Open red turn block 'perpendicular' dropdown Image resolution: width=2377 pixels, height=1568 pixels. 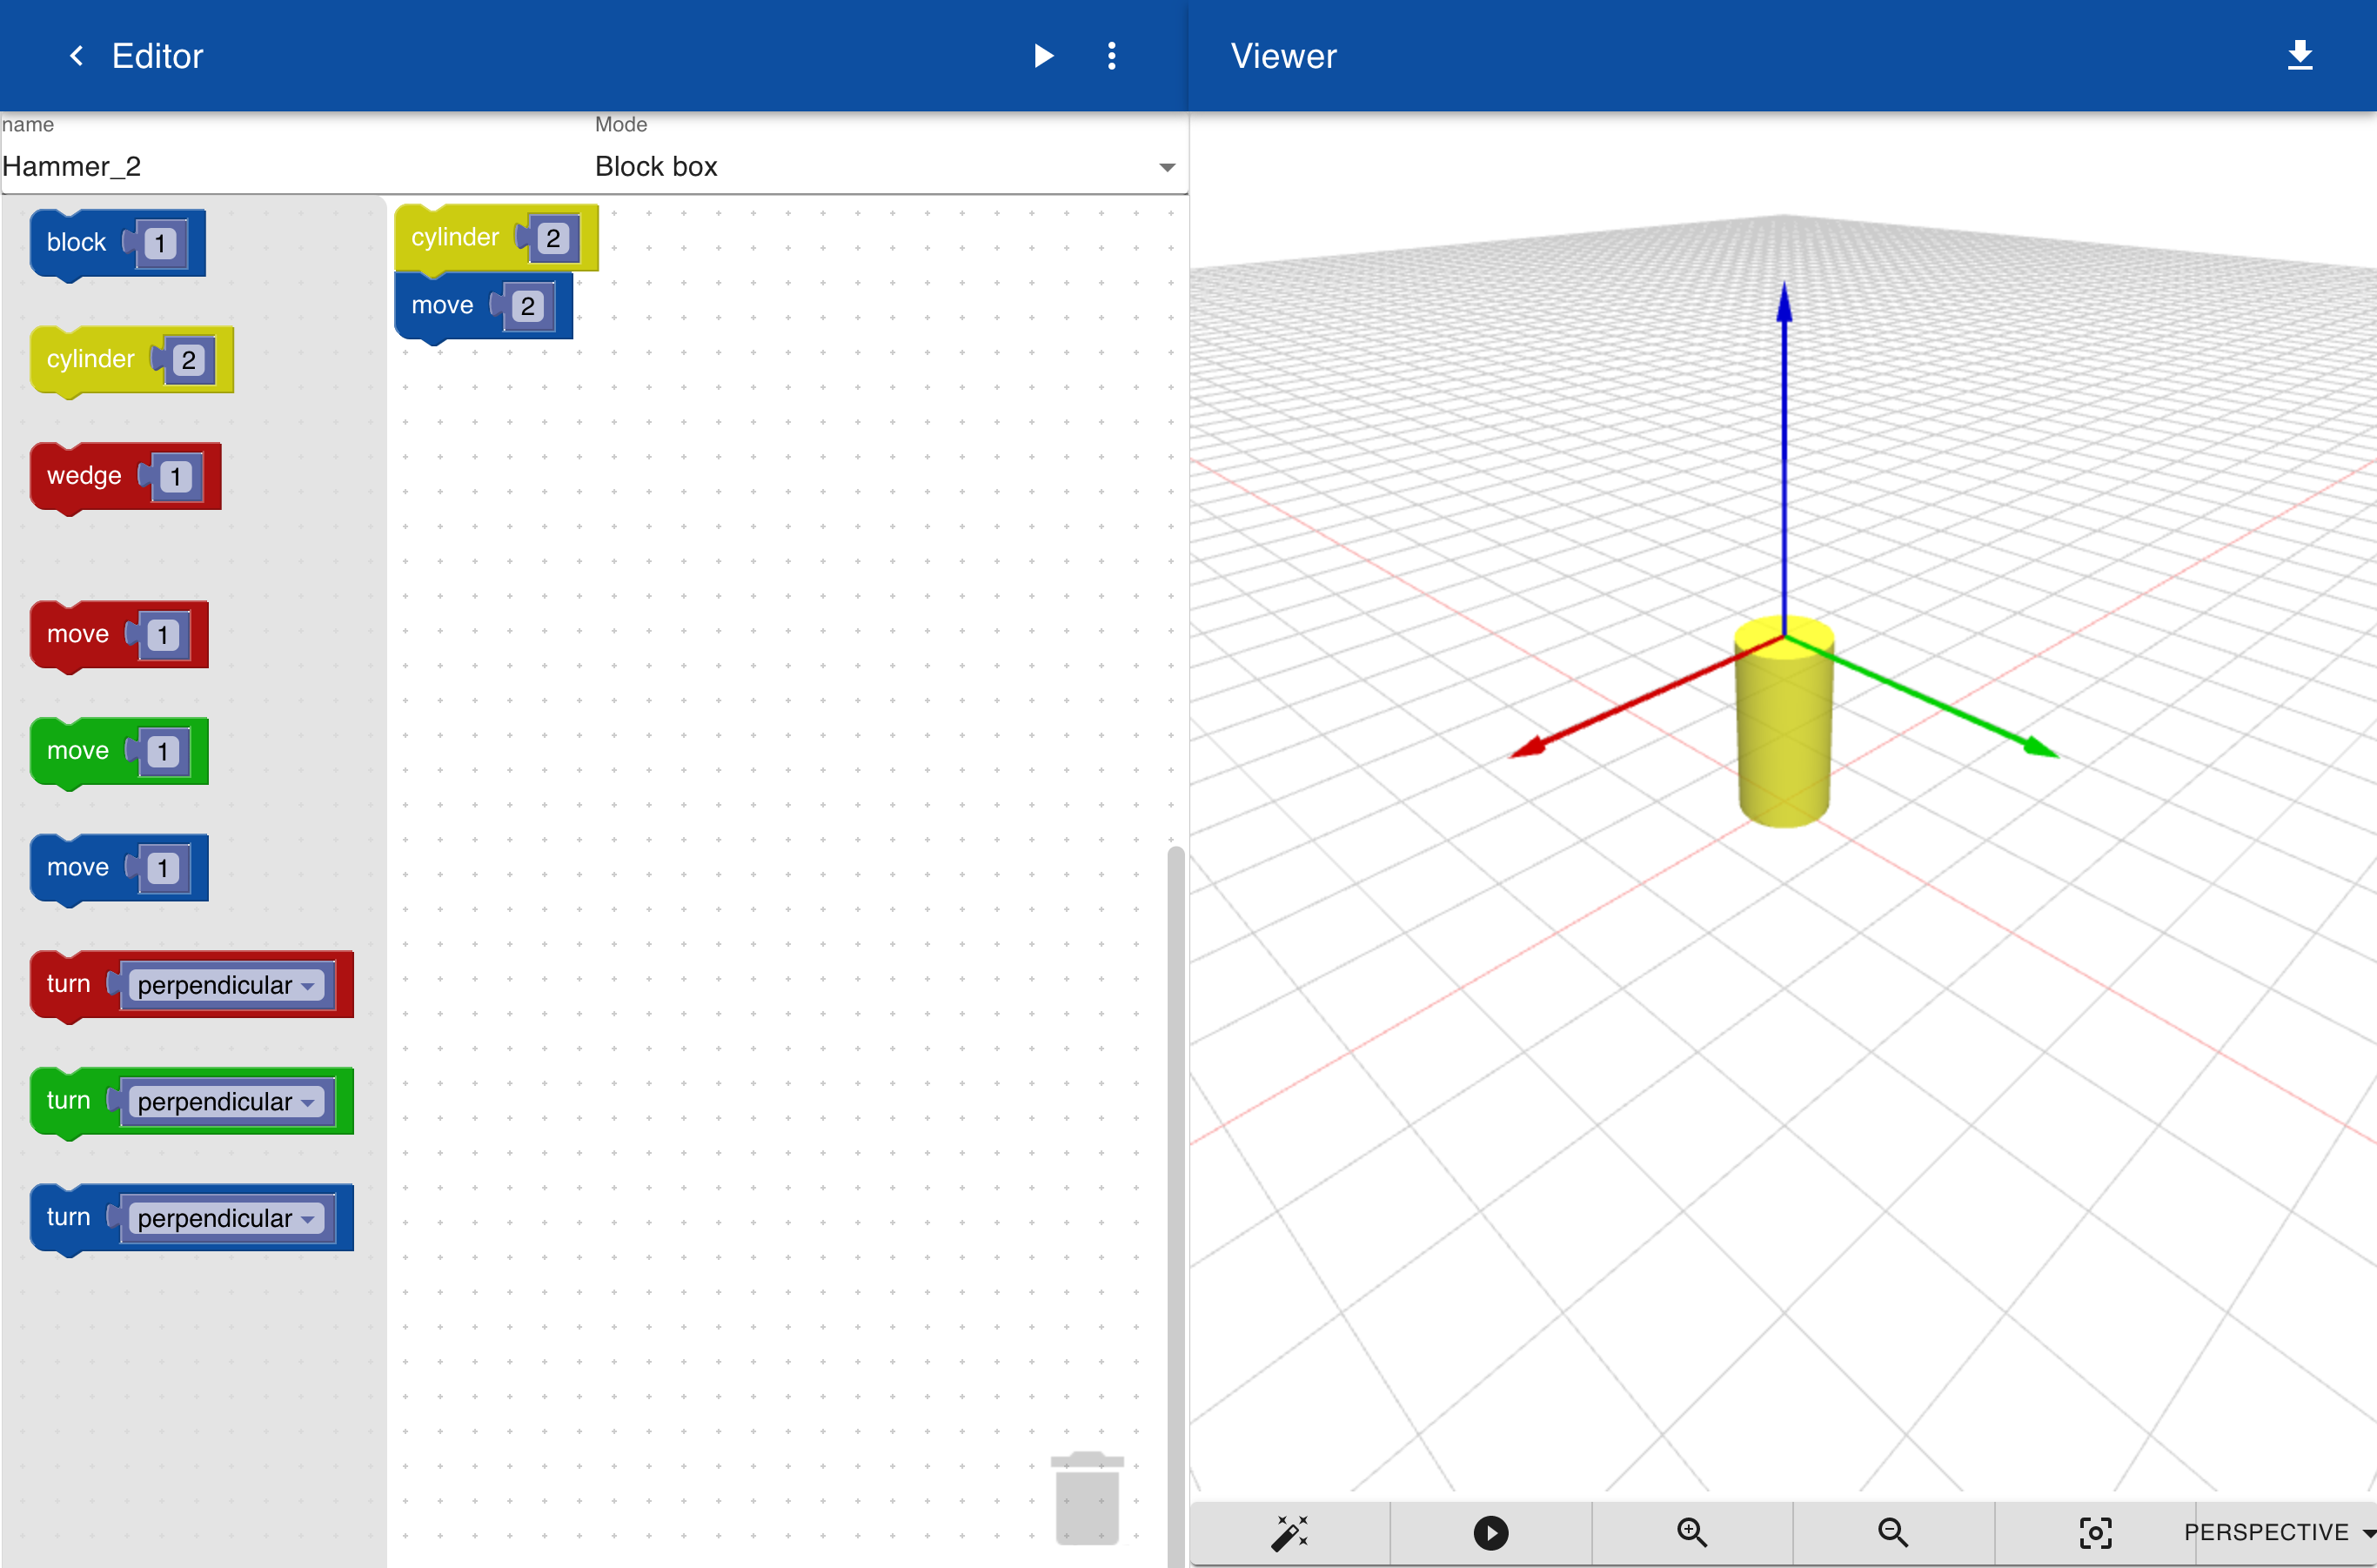(226, 985)
